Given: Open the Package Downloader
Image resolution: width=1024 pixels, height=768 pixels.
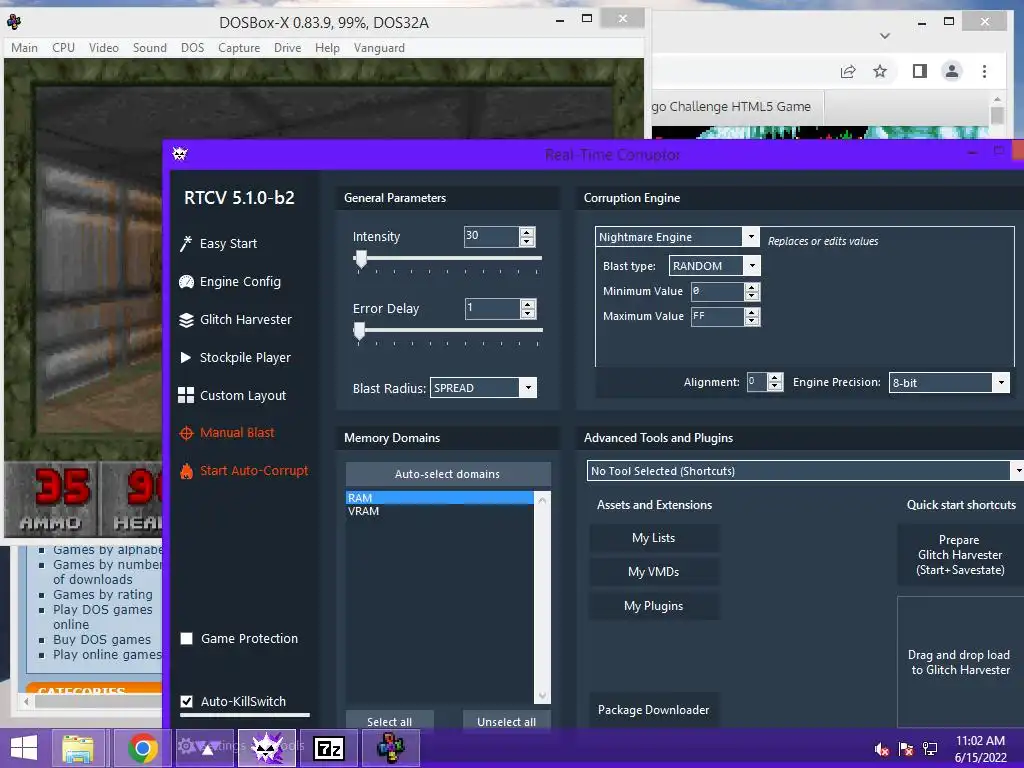Looking at the screenshot, I should [x=654, y=710].
